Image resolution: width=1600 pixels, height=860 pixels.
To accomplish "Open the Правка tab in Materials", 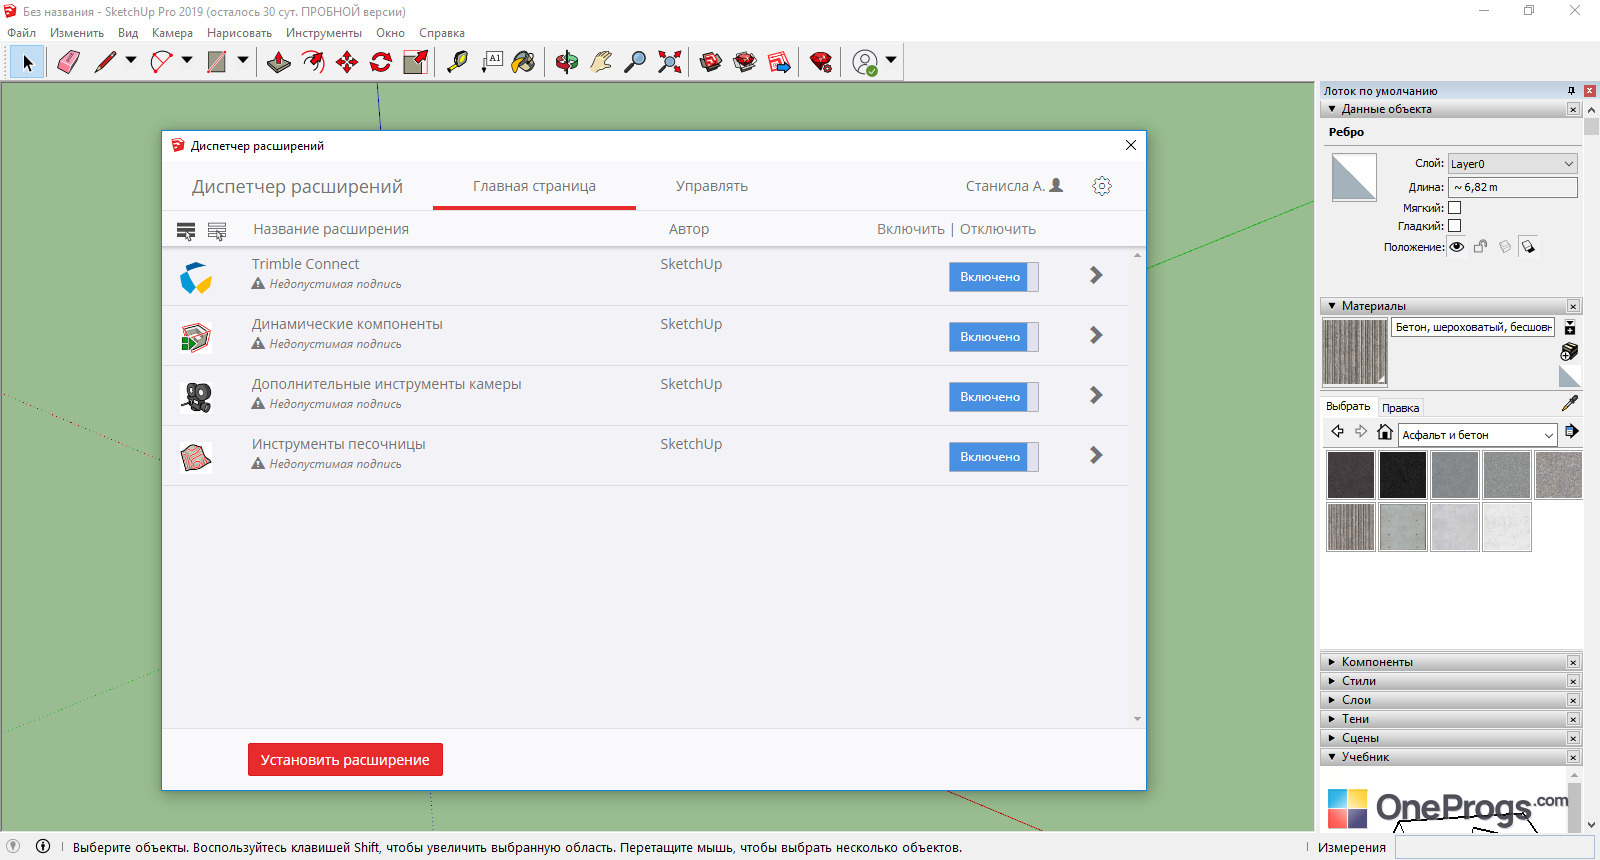I will pos(1400,408).
